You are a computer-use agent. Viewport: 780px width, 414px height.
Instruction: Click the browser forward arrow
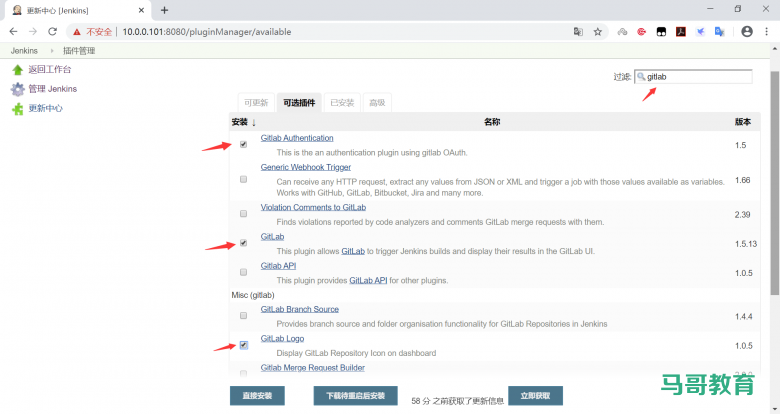pos(33,31)
